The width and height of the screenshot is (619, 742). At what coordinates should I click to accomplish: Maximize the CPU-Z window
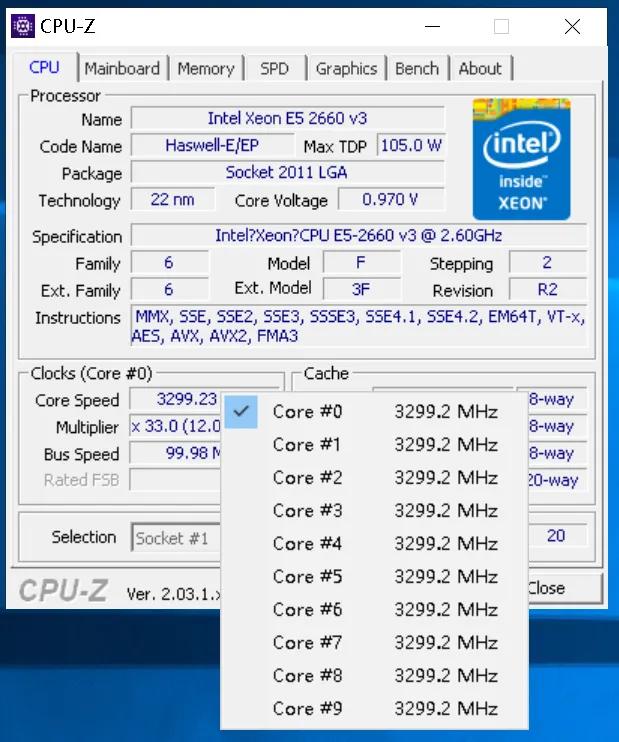click(501, 27)
